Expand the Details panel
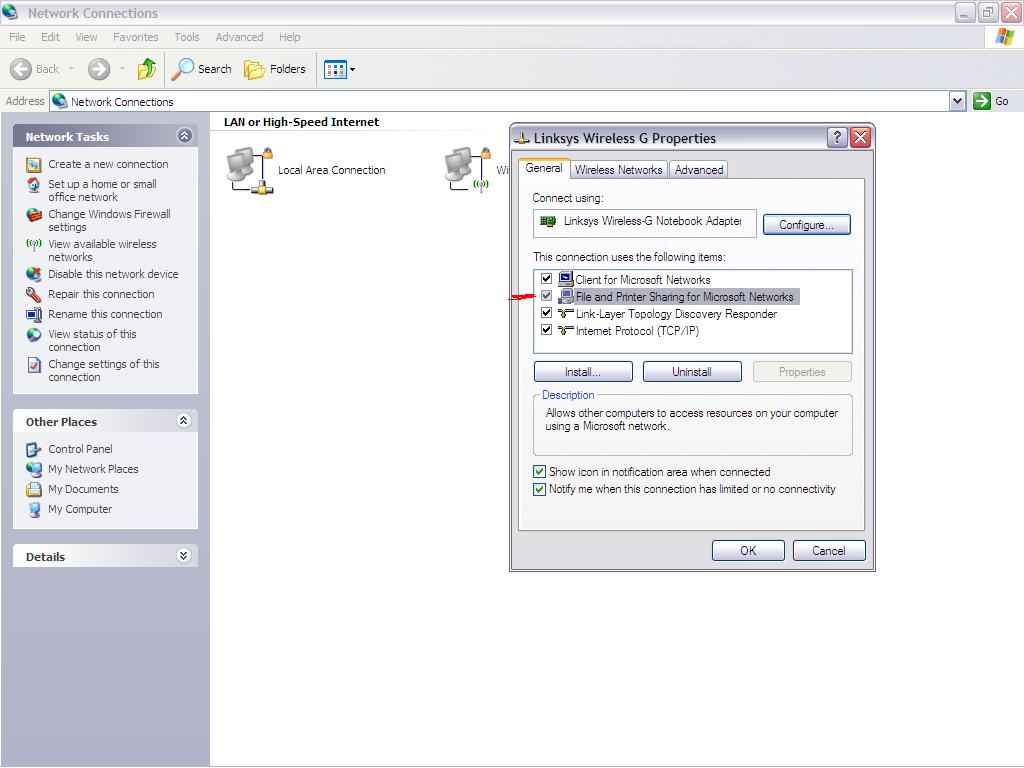Image resolution: width=1024 pixels, height=768 pixels. [x=184, y=556]
